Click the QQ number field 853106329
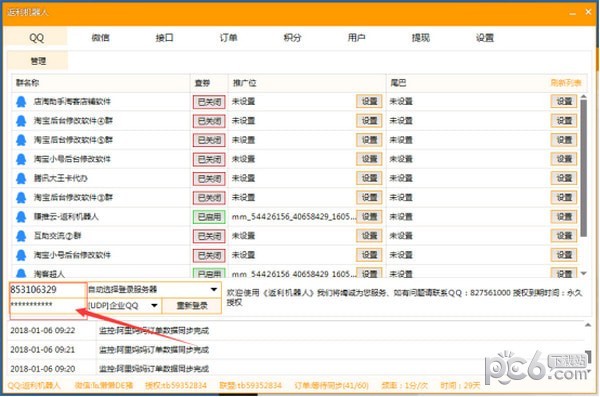 click(x=48, y=290)
